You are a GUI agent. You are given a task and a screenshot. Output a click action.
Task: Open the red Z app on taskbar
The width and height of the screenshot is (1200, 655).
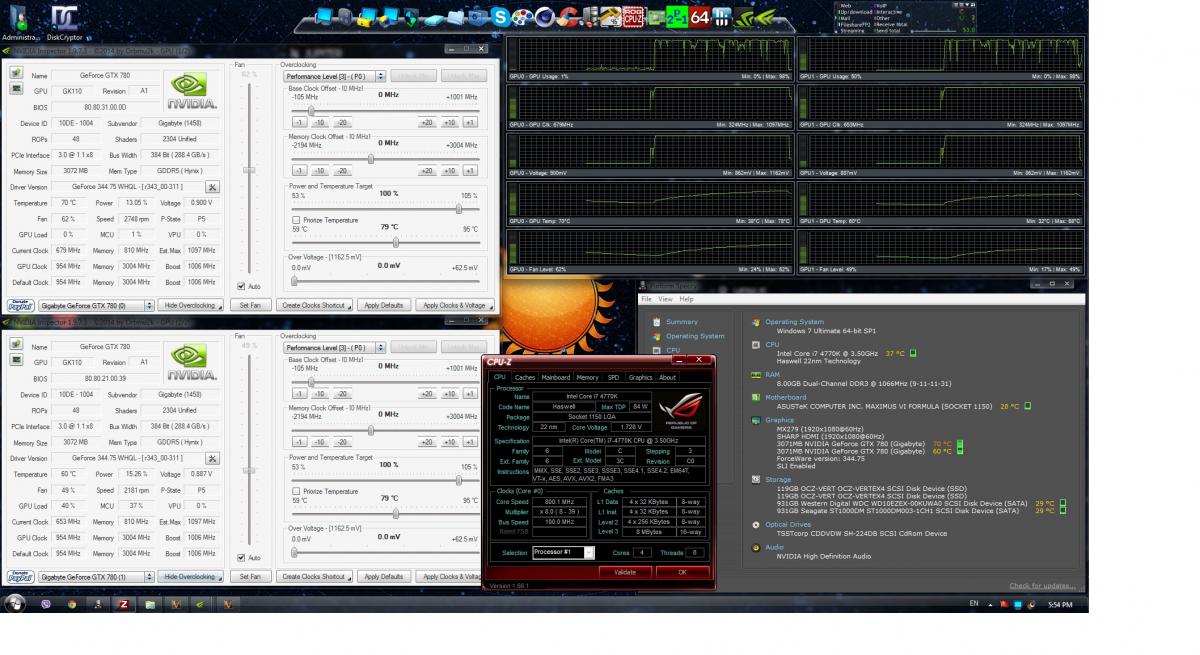(x=124, y=604)
